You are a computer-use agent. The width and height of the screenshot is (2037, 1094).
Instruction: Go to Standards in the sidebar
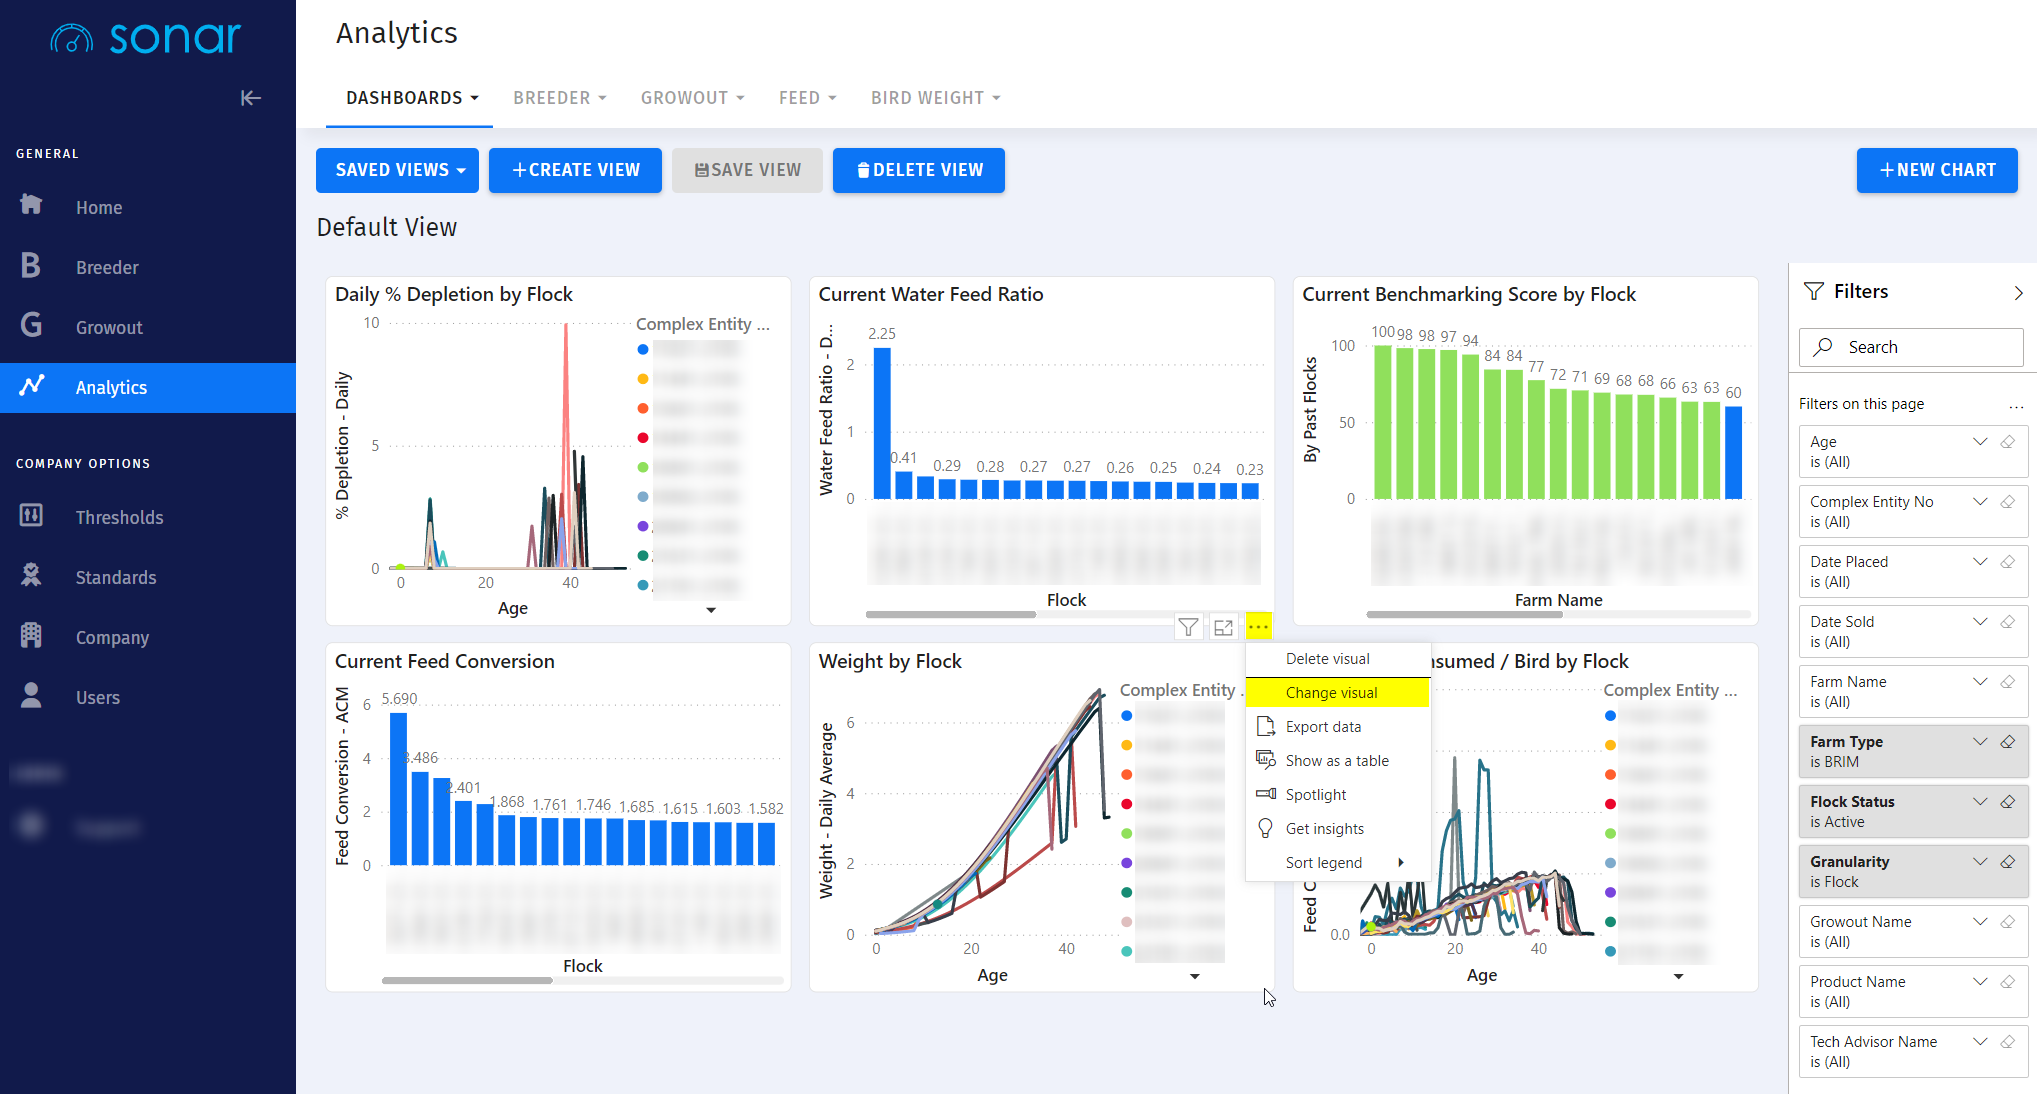(116, 577)
